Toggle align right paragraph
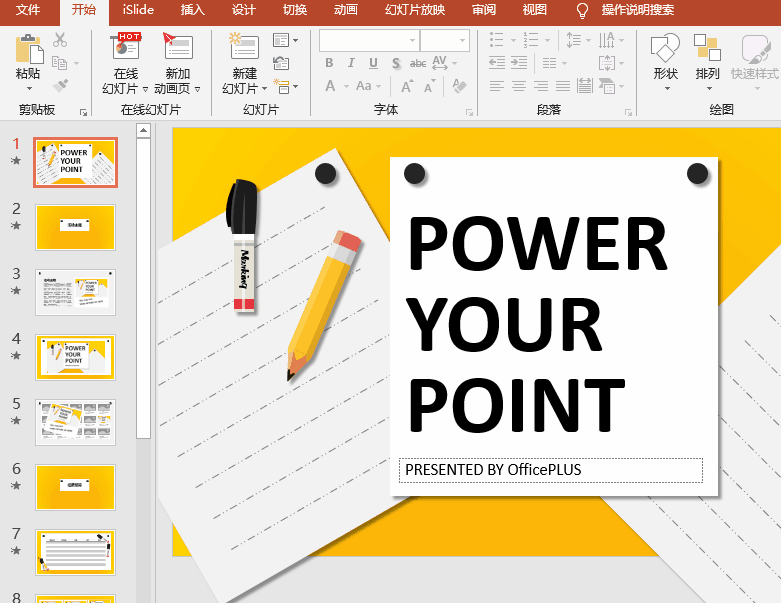This screenshot has width=781, height=603. pyautogui.click(x=540, y=86)
